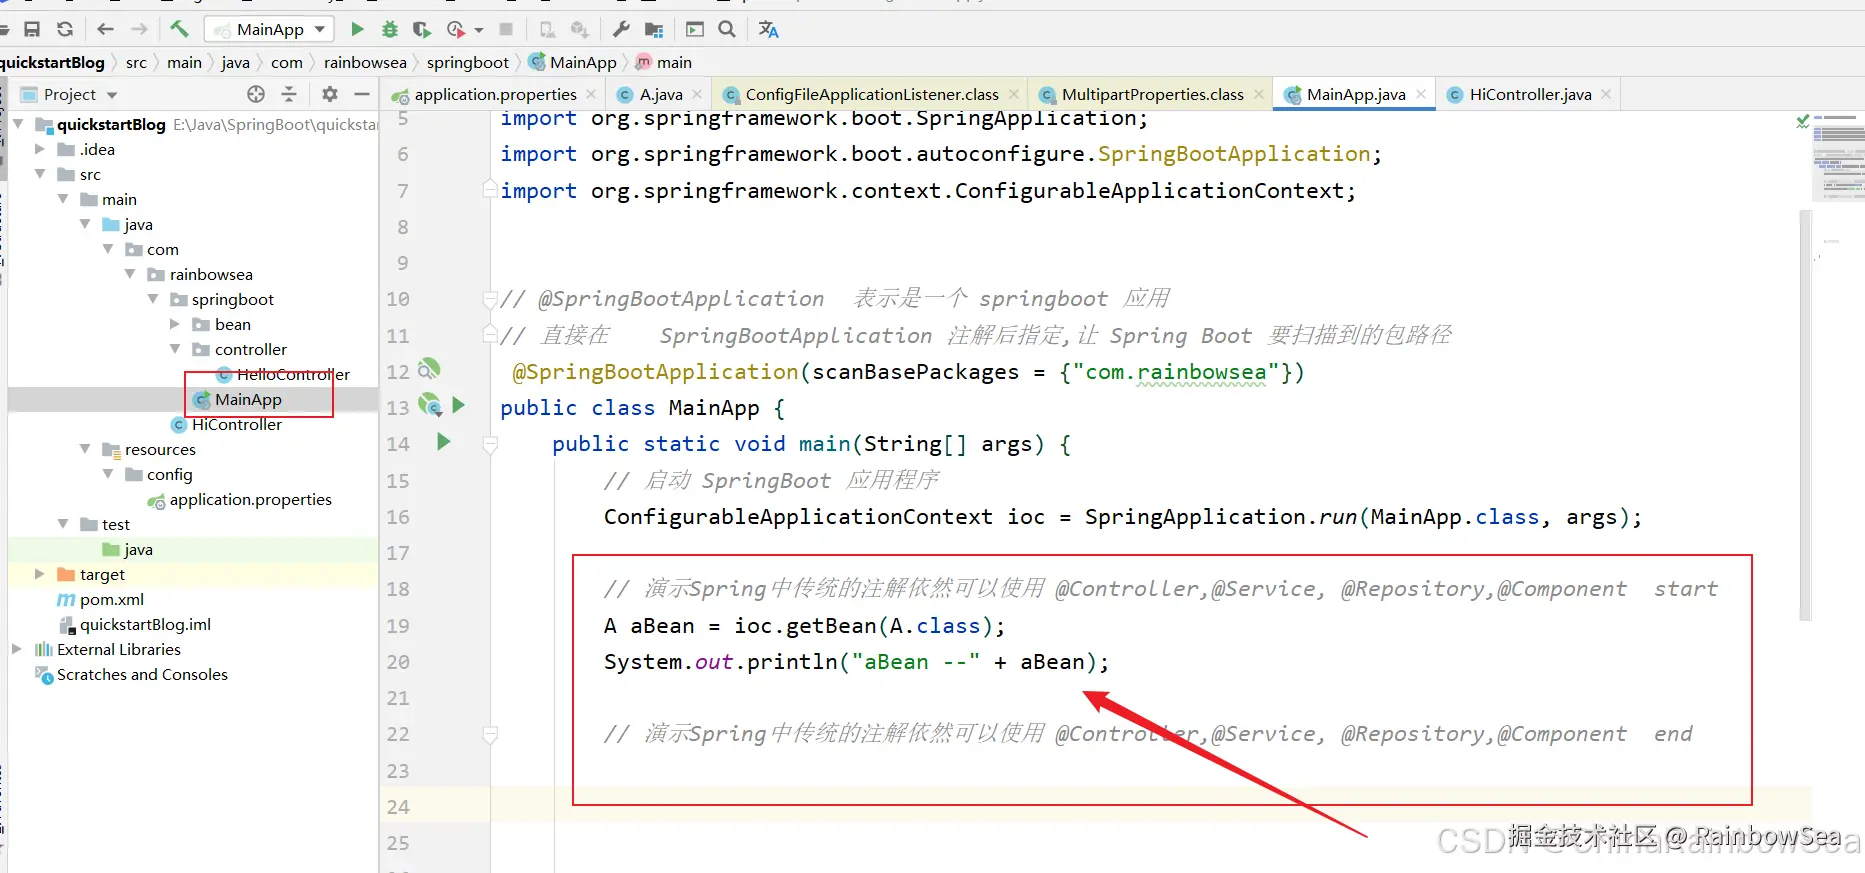Click the rainbowsea breadcrumb

tap(365, 62)
